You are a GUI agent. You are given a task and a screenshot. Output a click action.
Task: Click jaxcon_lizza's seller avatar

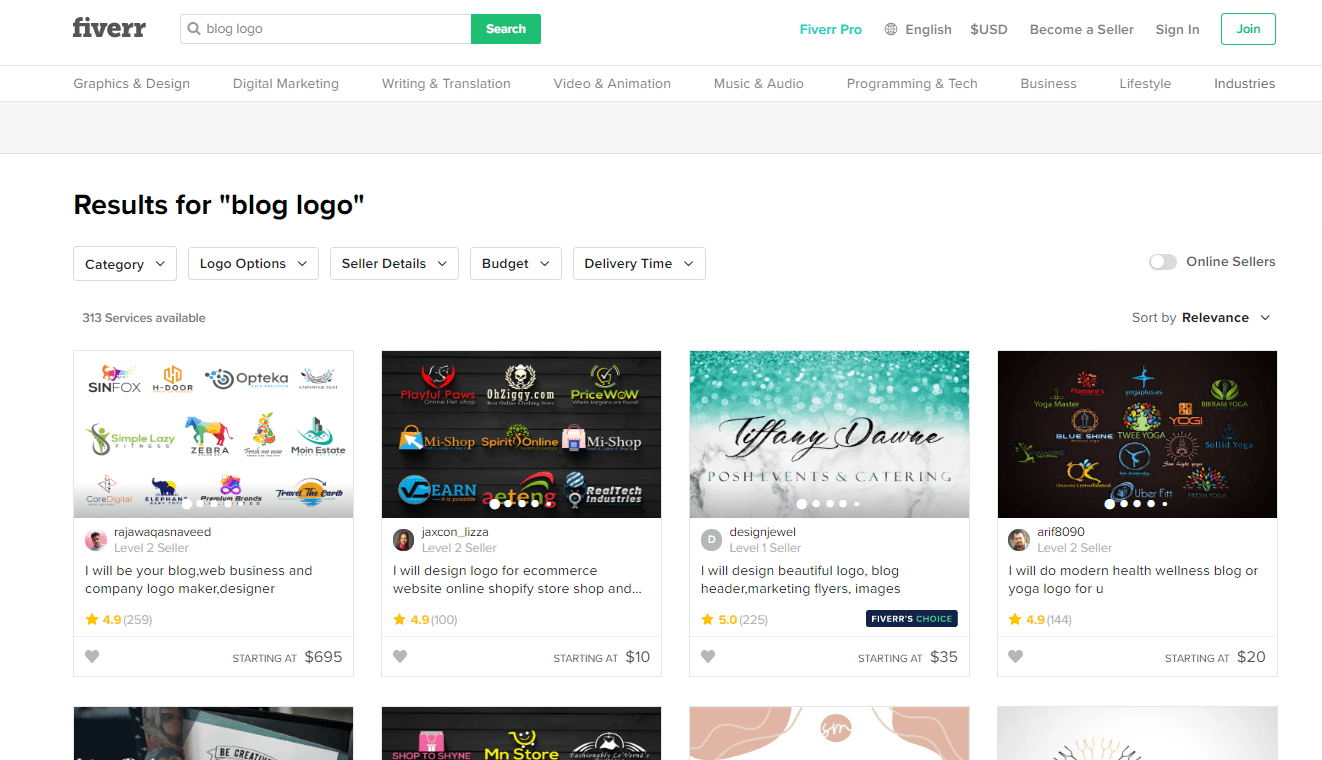pos(404,540)
